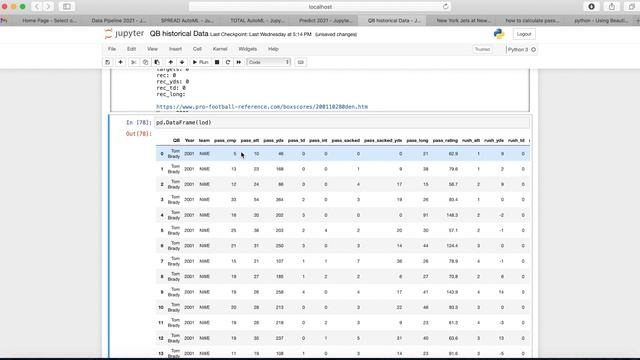640x360 pixels.
Task: Cut selected cells with scissors icon
Action: [x=133, y=62]
